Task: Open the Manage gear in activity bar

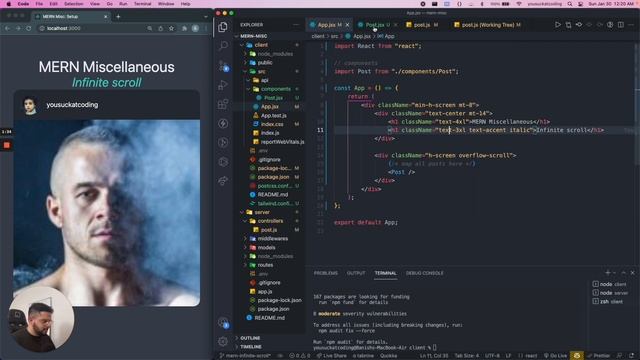Action: pos(223,341)
